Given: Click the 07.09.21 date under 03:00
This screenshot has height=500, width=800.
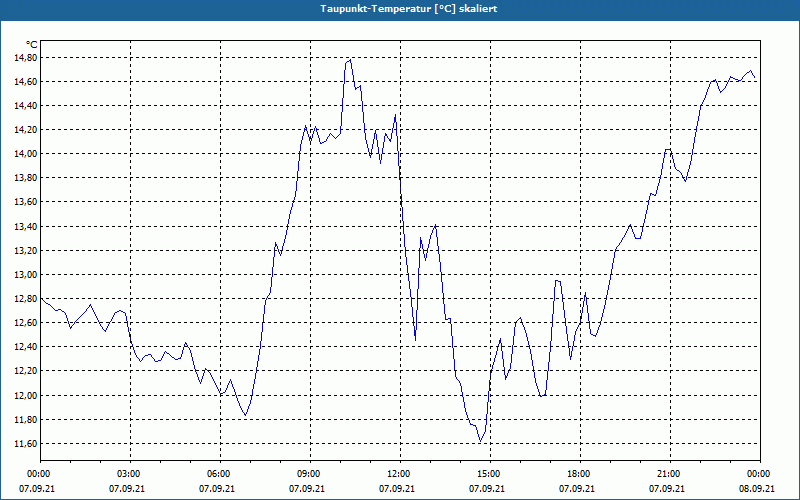Looking at the screenshot, I should point(127,489).
